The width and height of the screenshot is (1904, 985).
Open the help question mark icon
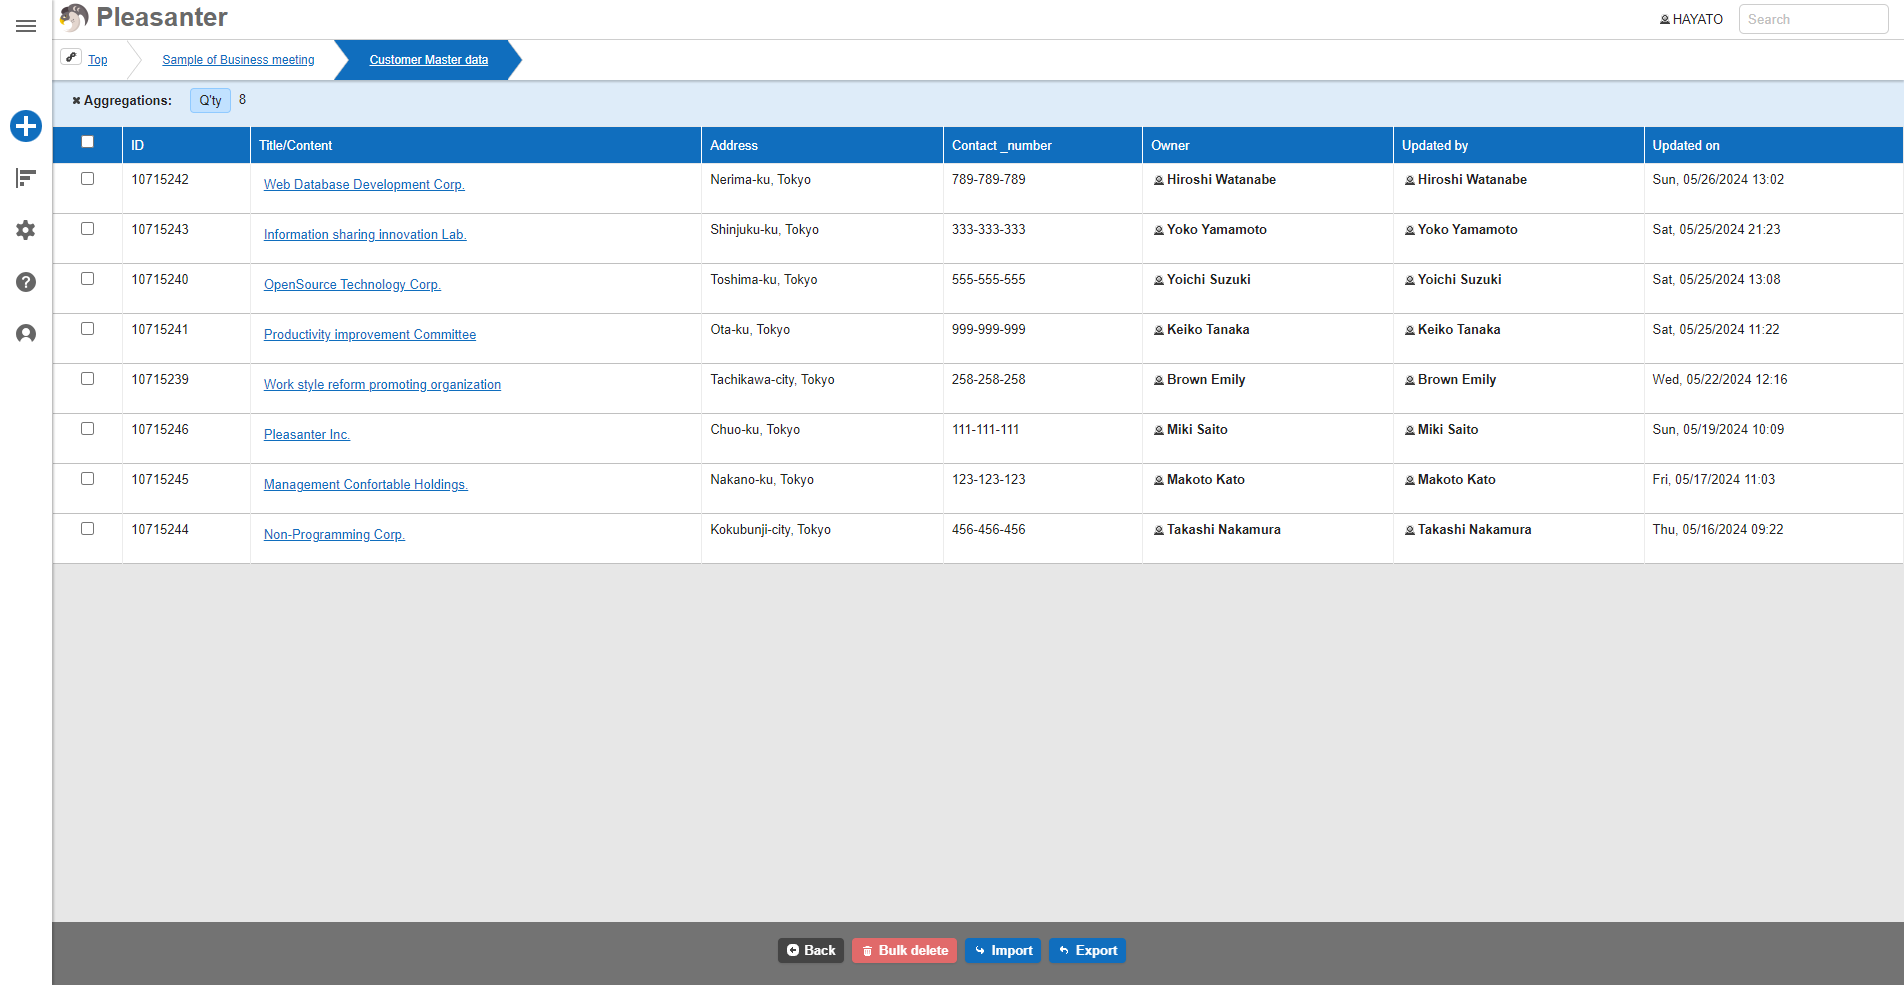(26, 282)
